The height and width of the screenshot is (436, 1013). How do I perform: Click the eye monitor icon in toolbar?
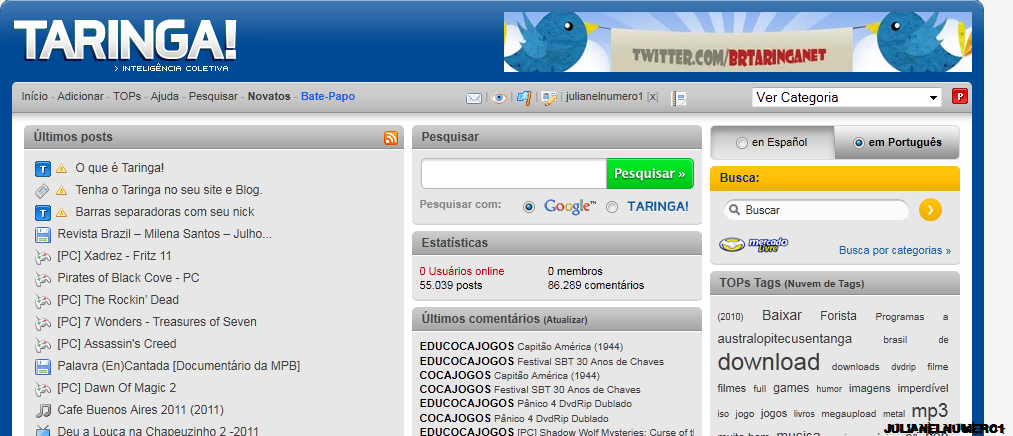[499, 98]
